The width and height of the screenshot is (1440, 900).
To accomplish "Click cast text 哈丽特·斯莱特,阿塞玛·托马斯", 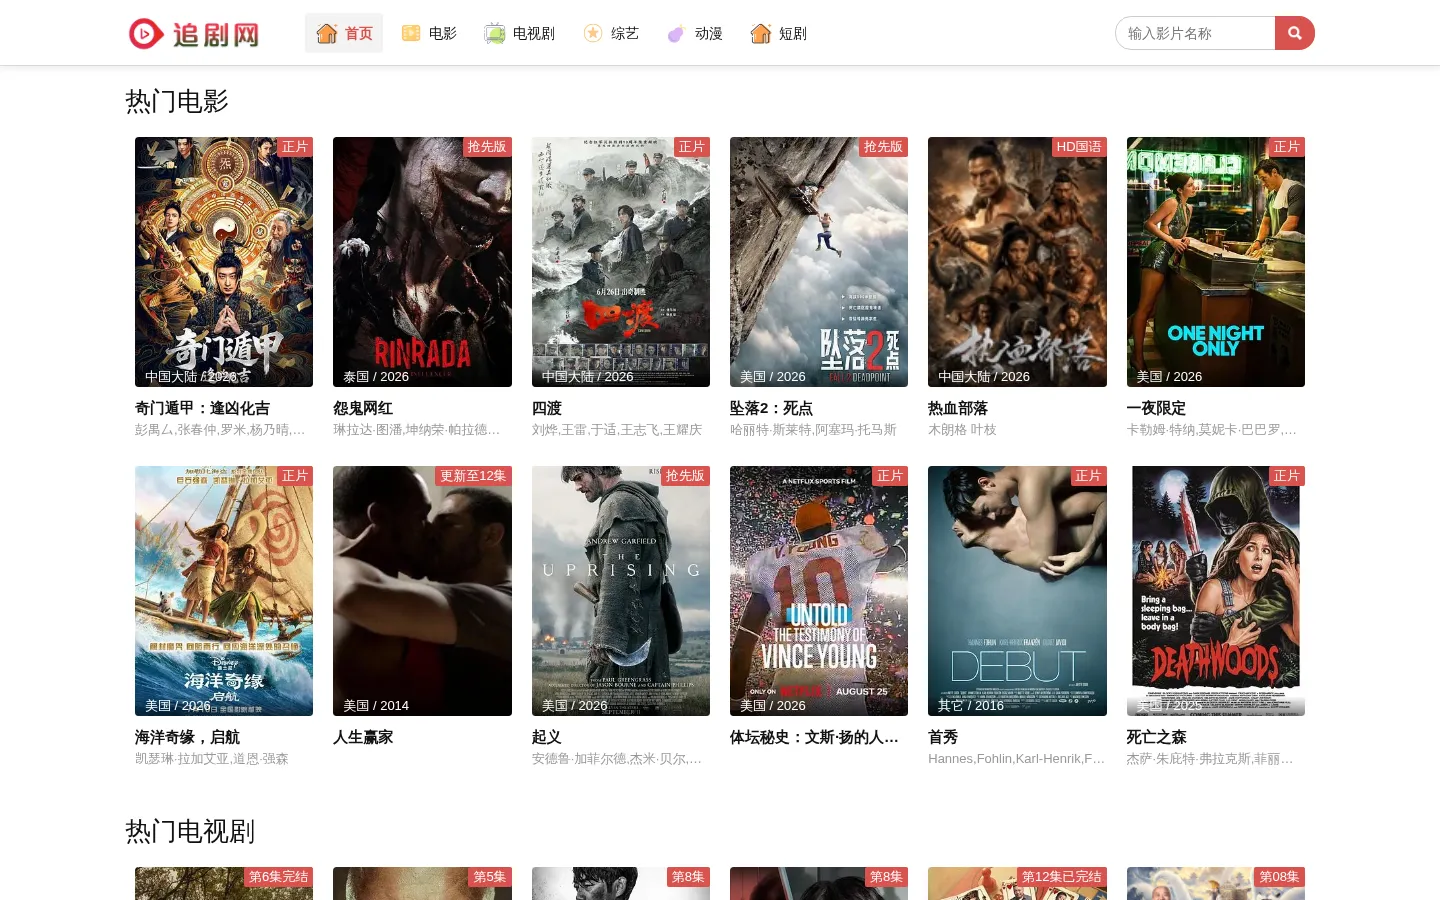I will (x=813, y=430).
